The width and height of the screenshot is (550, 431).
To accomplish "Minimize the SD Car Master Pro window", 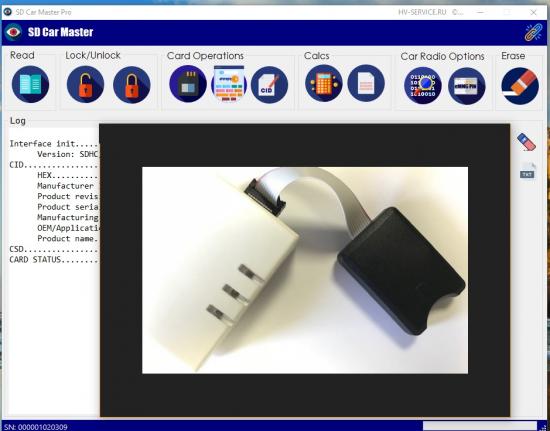I will coord(481,12).
